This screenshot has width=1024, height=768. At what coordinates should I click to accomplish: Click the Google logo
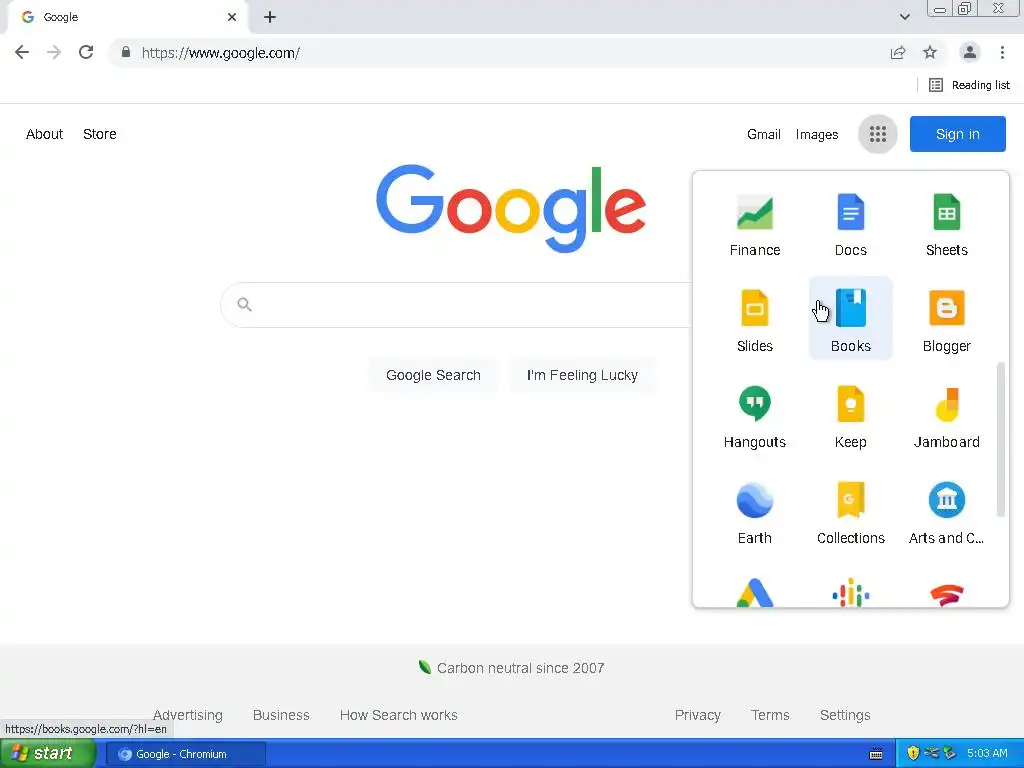tap(511, 208)
